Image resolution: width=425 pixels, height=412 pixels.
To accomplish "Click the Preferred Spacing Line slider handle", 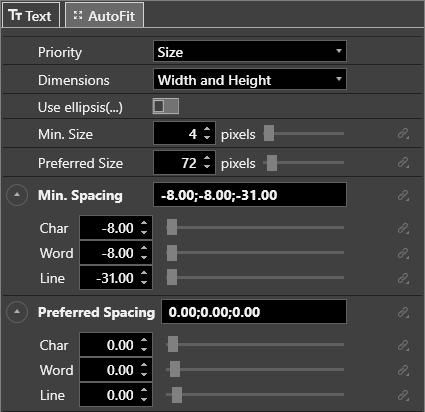I will [177, 395].
